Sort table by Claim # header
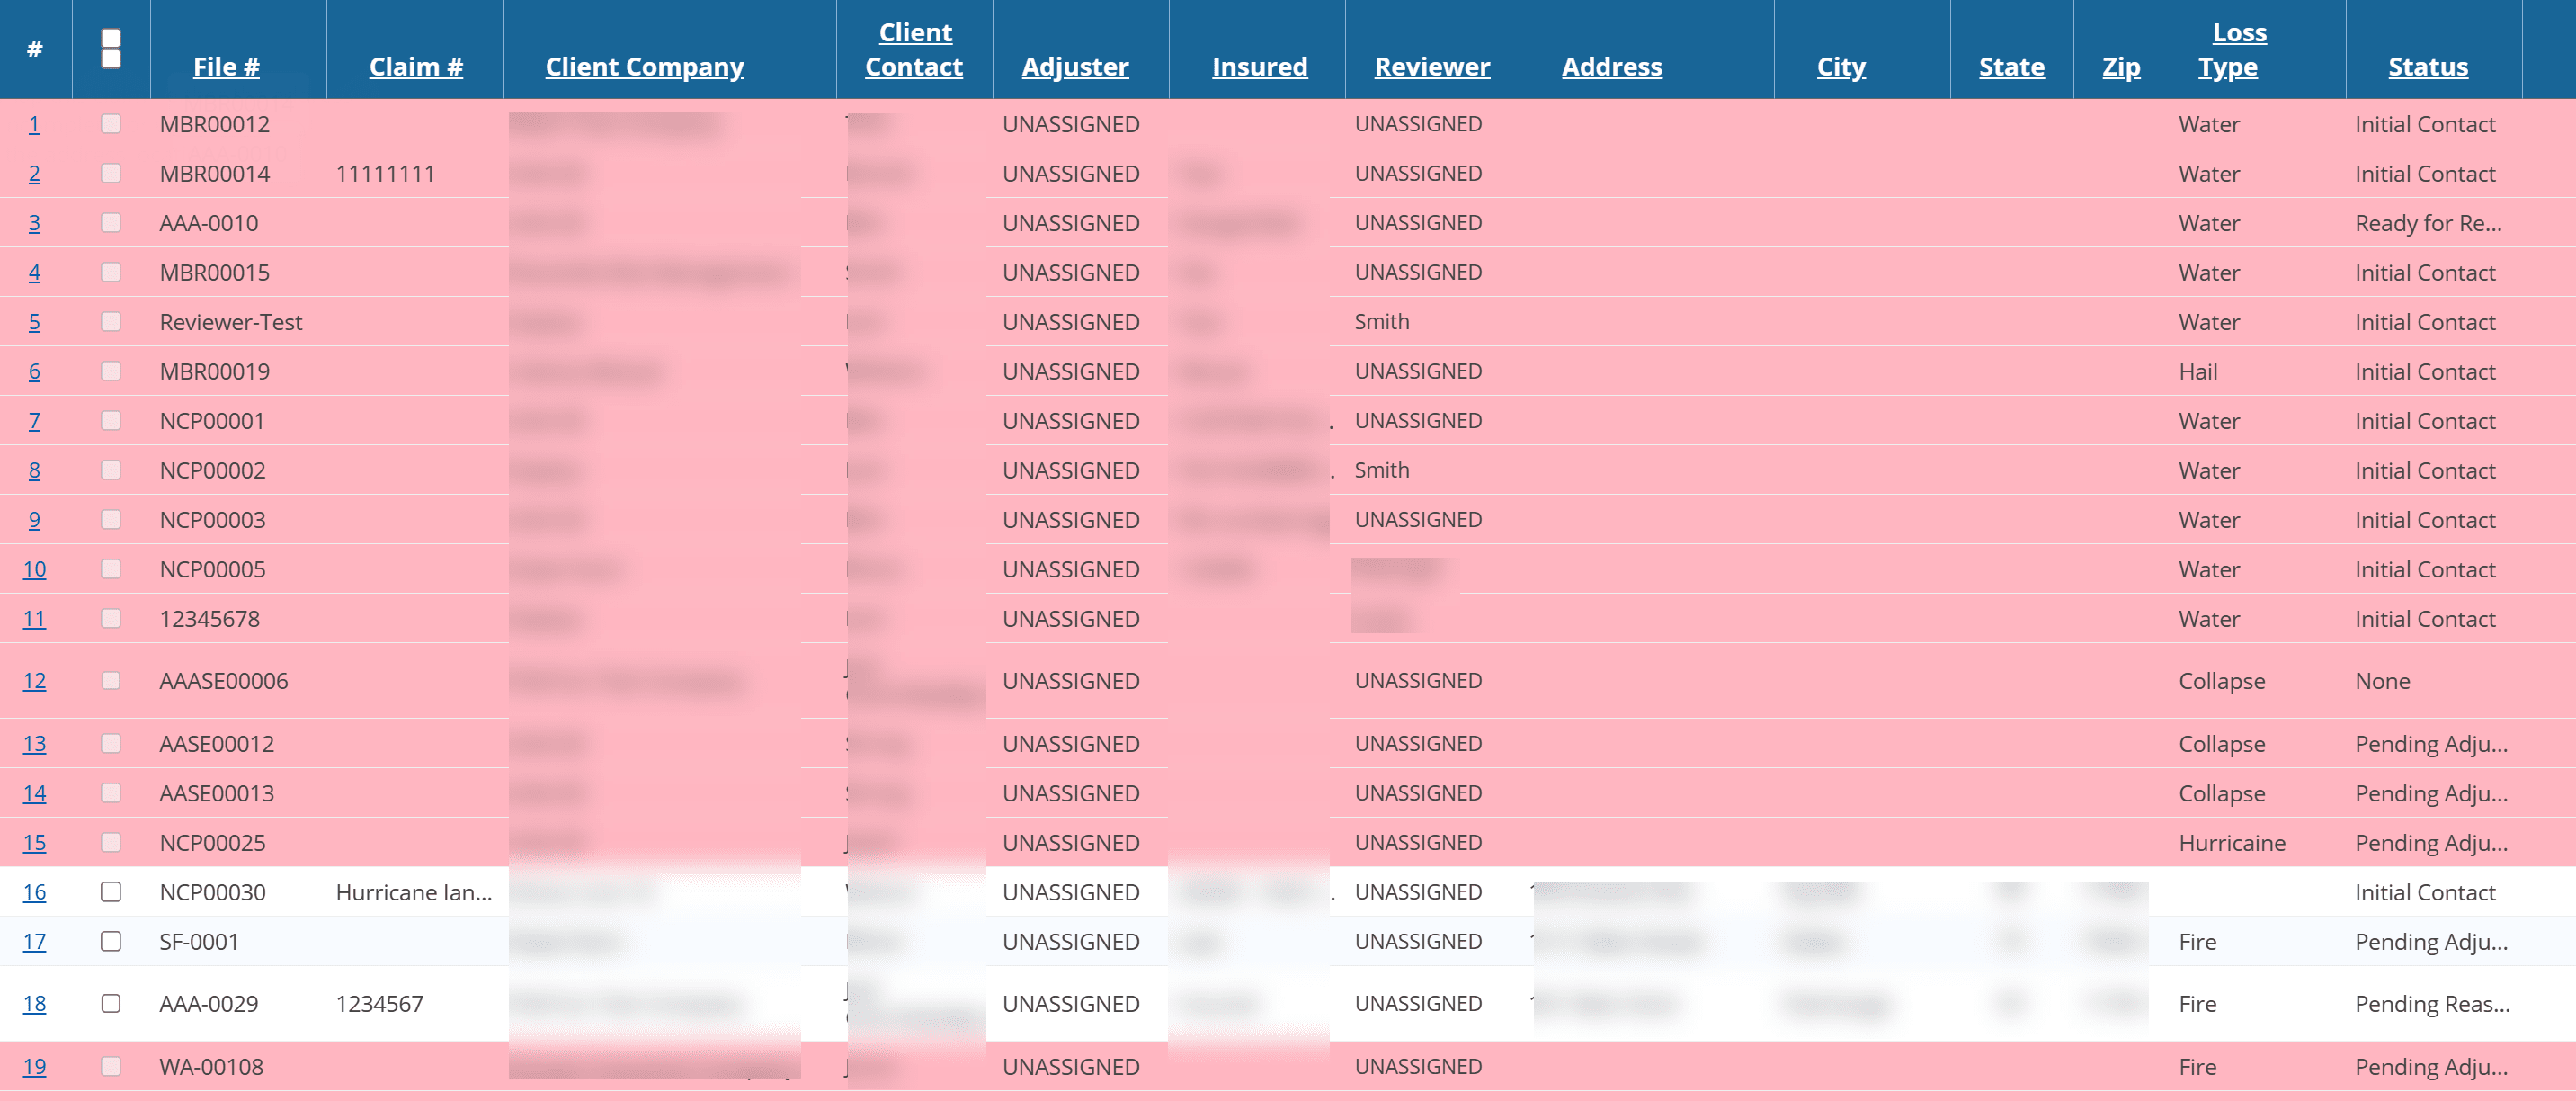Image resolution: width=2576 pixels, height=1101 pixels. point(415,67)
